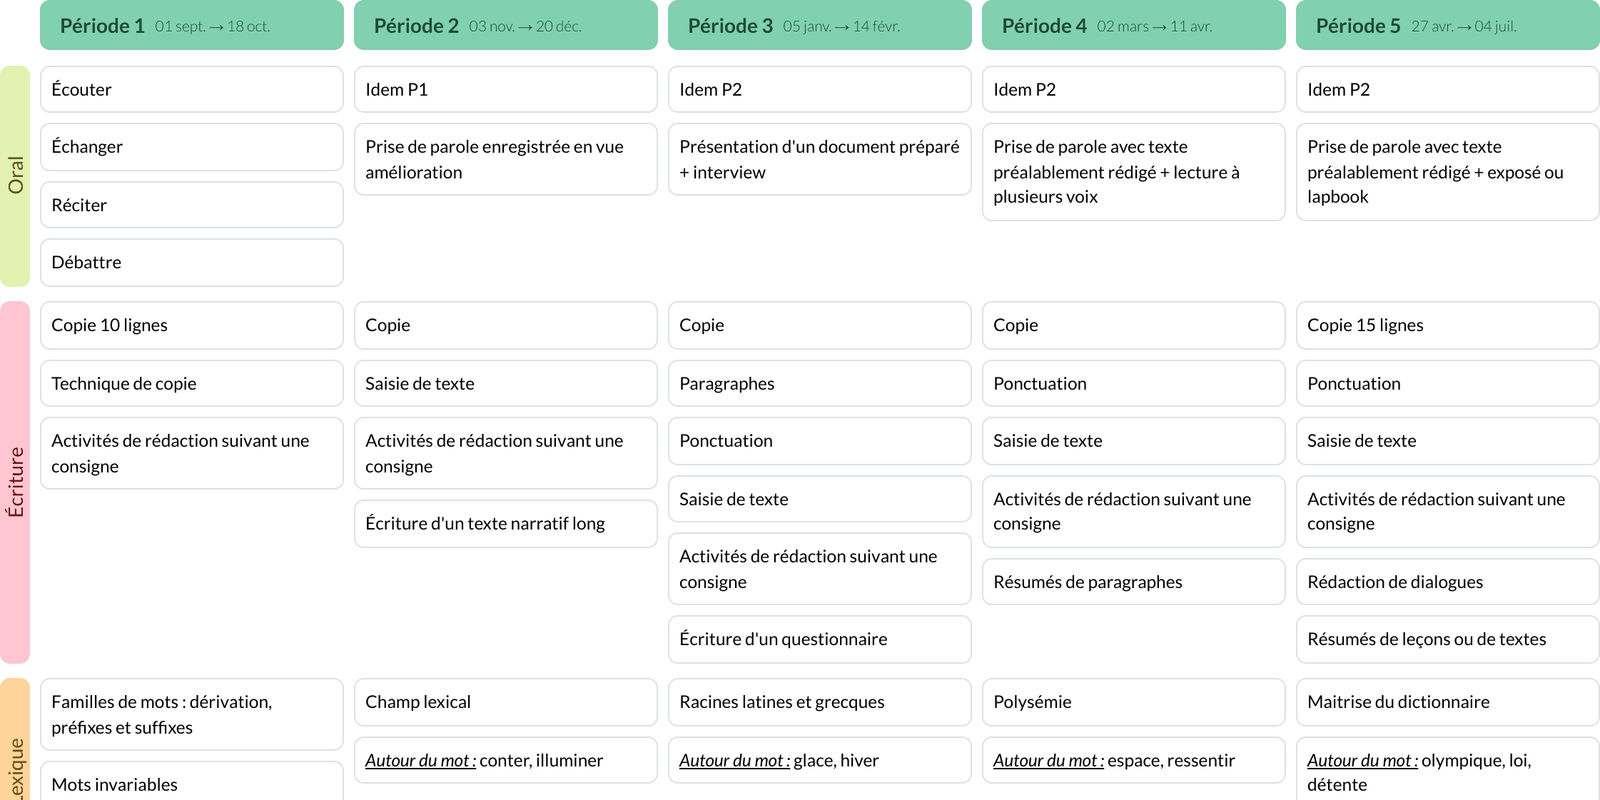
Task: Open the Rédaction de dialogues card
Action: click(1447, 582)
